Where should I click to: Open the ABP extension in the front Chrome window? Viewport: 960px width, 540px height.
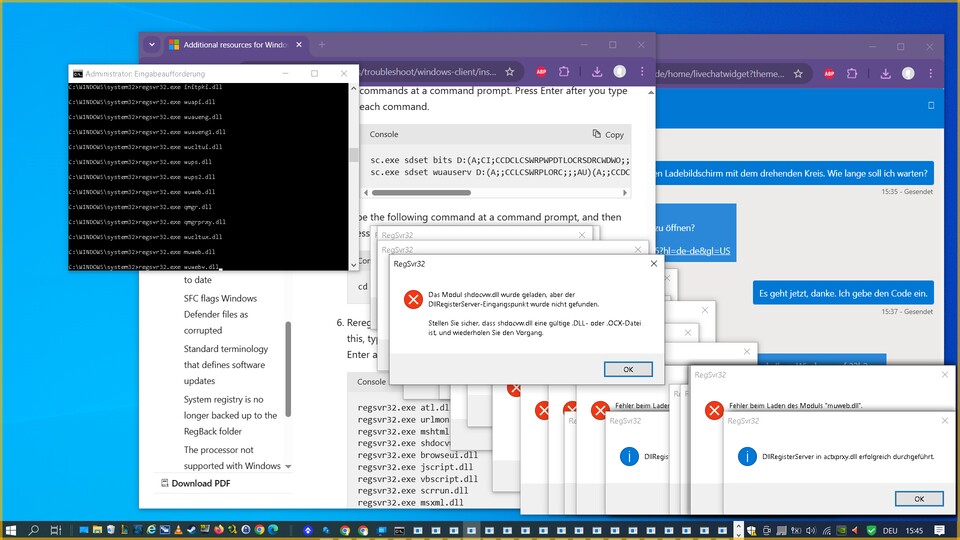click(541, 72)
